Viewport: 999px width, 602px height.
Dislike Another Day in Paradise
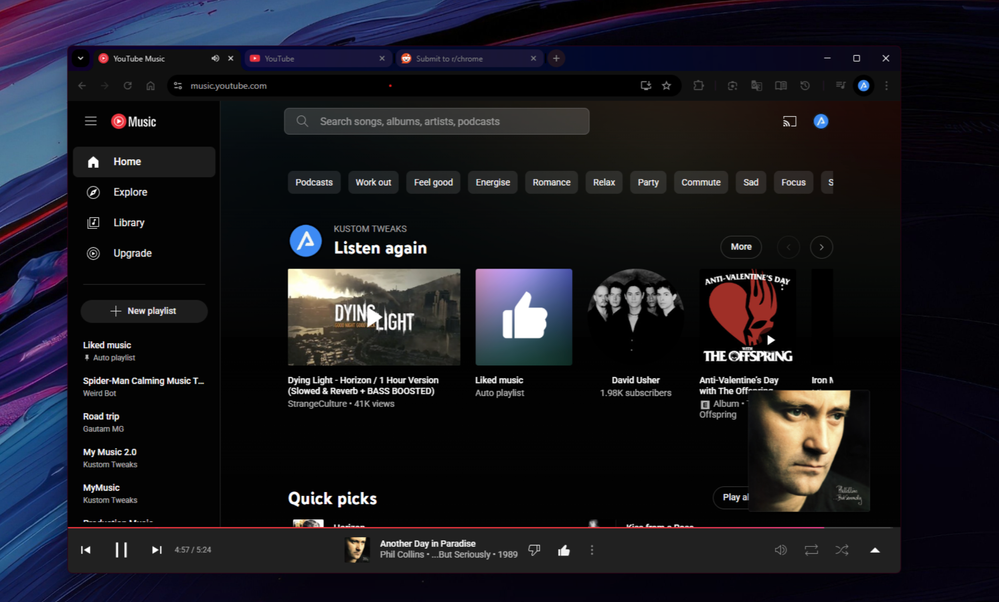pyautogui.click(x=534, y=550)
